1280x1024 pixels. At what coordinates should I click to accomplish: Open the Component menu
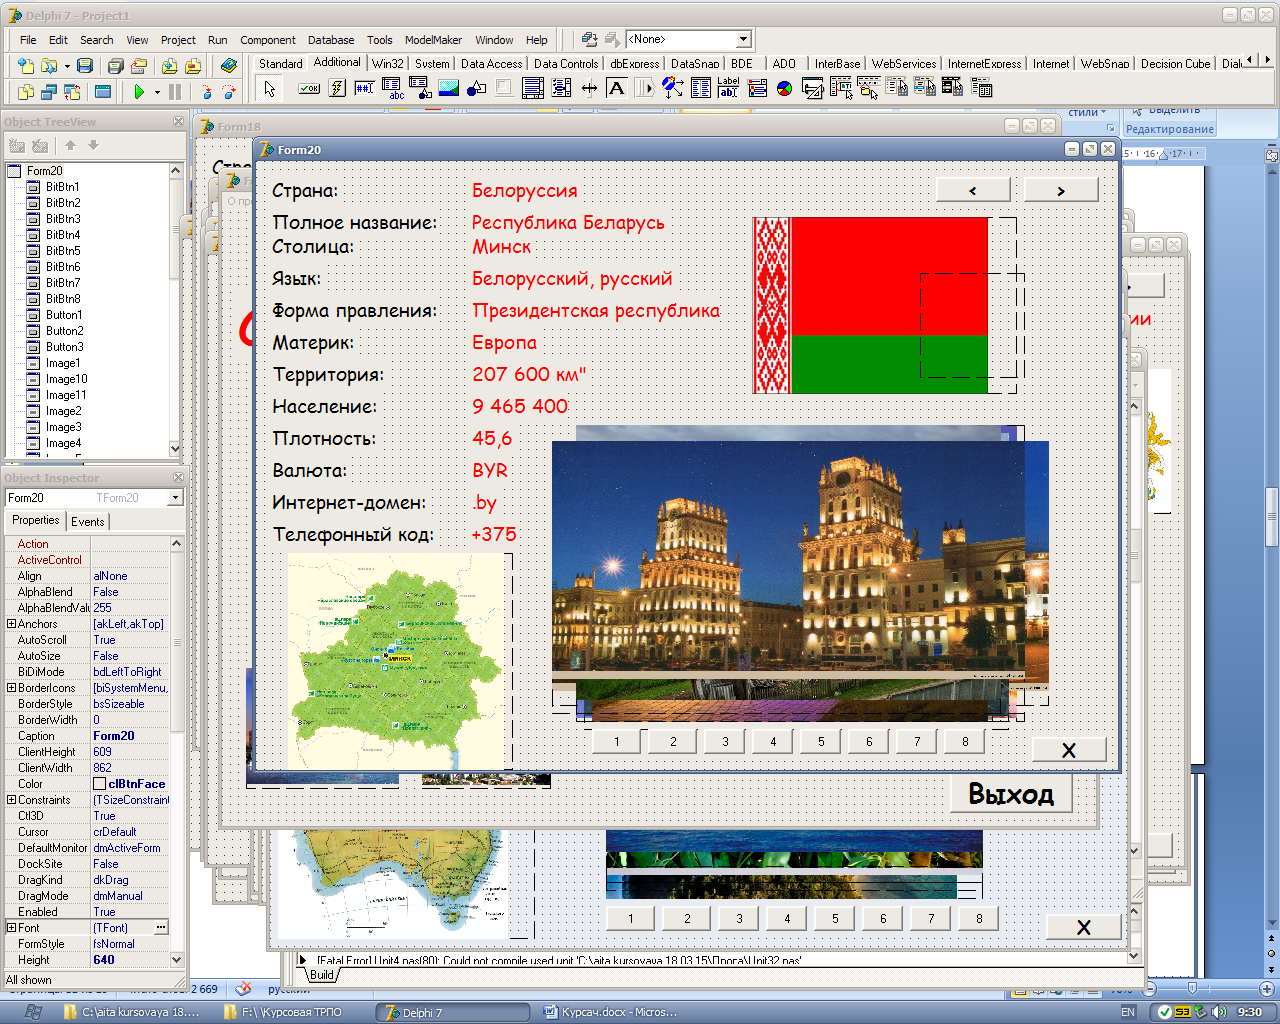click(x=267, y=40)
